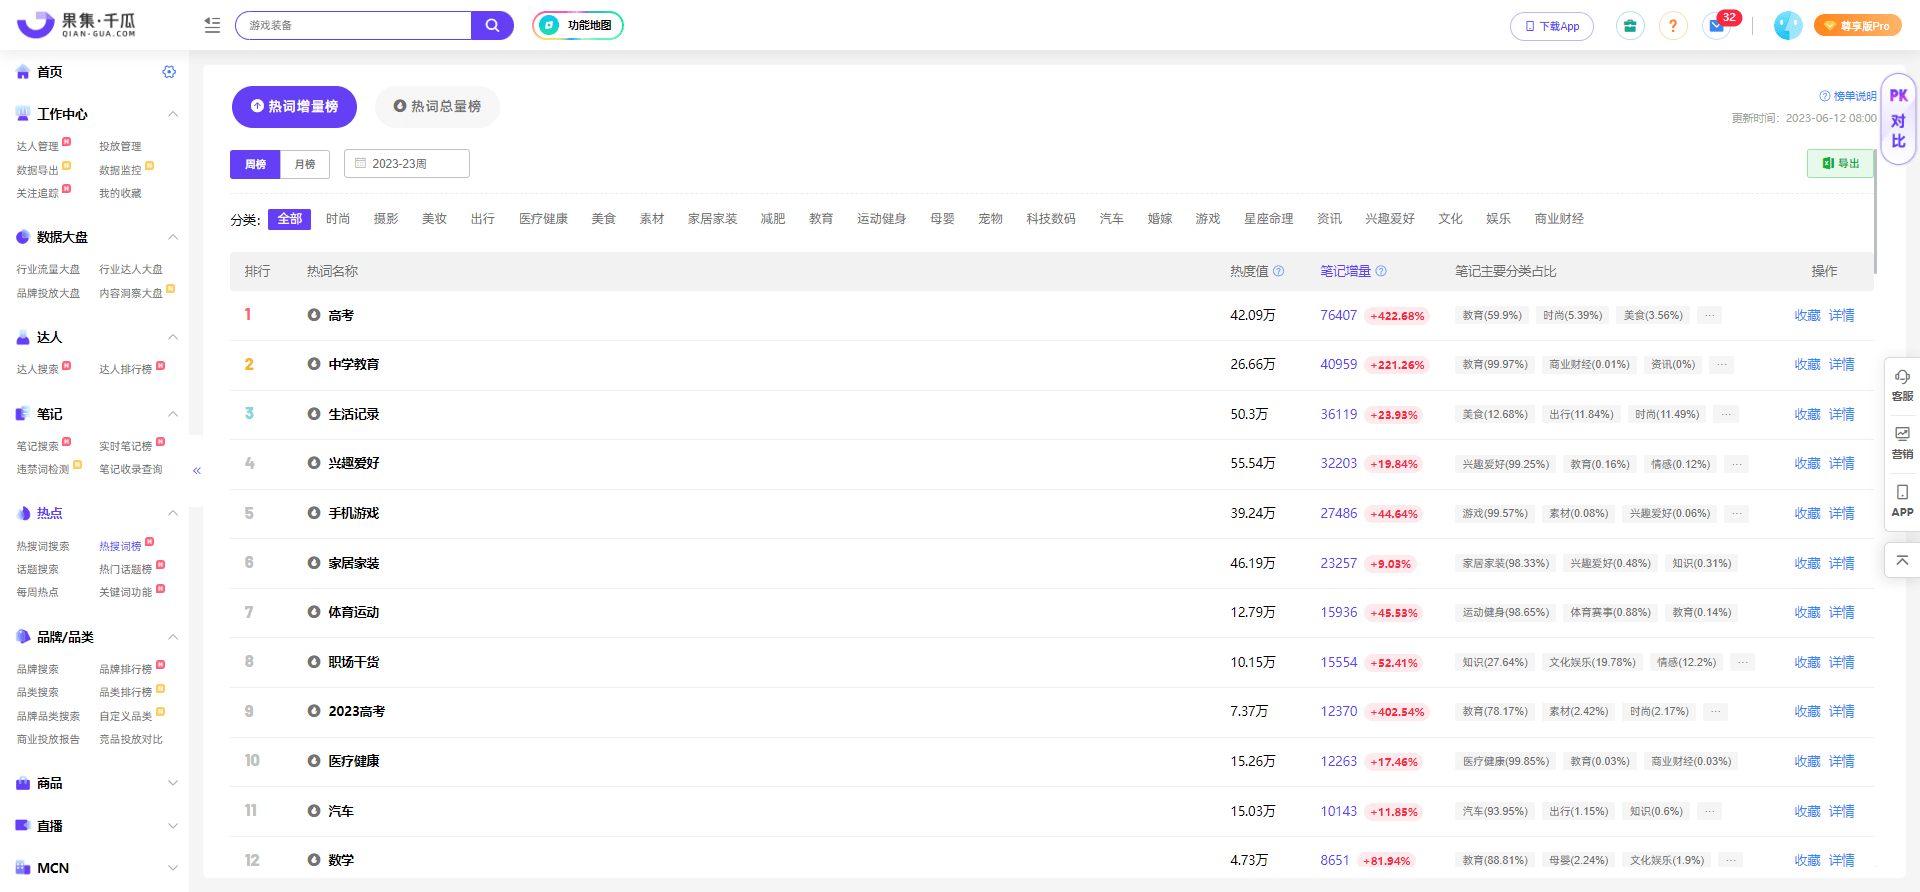Click the 教育(59.9%) tag in 高考 row
1920x892 pixels.
coord(1492,316)
